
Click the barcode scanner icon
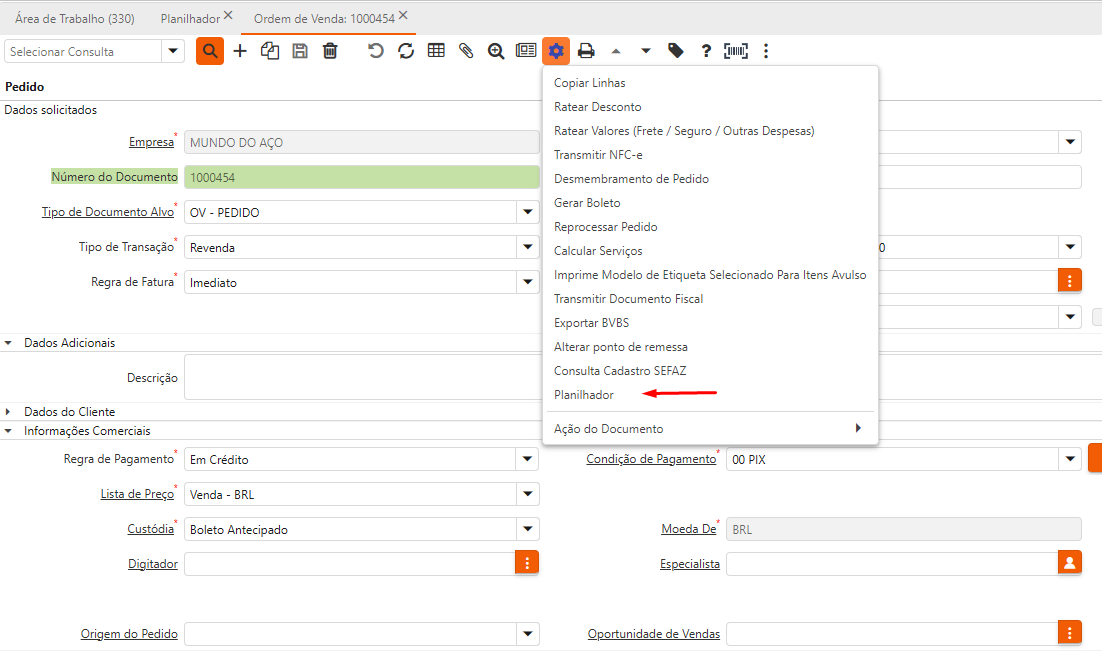(x=736, y=51)
